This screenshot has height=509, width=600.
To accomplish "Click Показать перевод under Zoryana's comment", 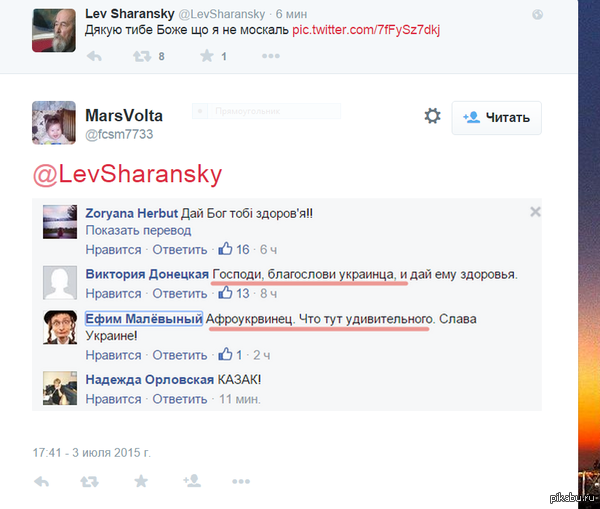I will pos(138,230).
